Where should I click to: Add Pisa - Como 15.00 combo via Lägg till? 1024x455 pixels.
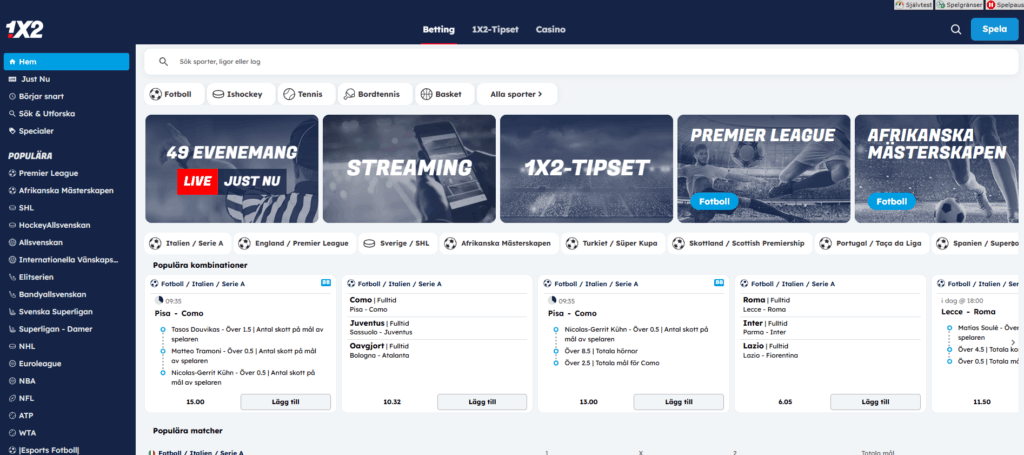[x=285, y=402]
